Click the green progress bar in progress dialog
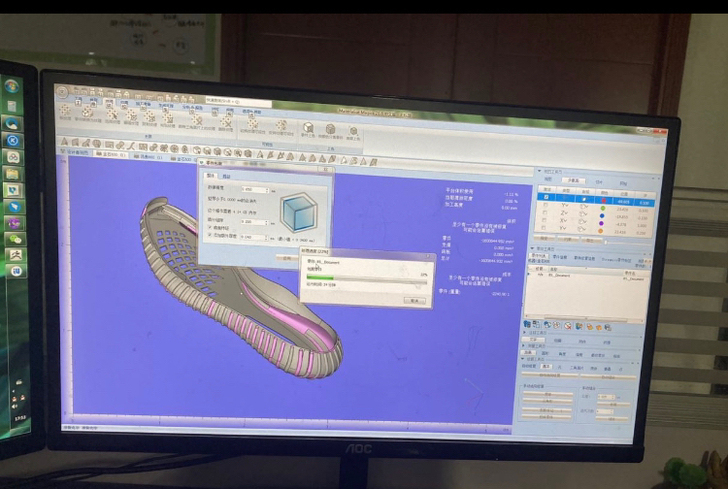Image resolution: width=728 pixels, height=489 pixels. pyautogui.click(x=320, y=278)
